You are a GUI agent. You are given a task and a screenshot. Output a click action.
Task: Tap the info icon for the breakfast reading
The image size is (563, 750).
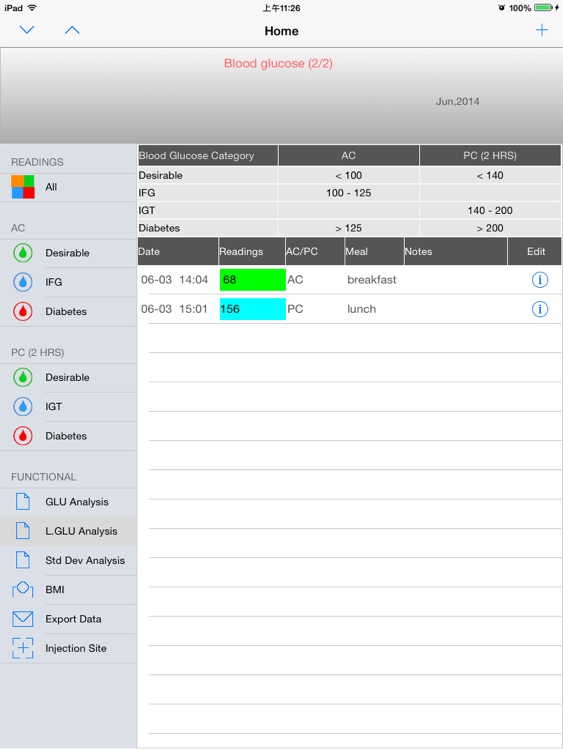tap(540, 280)
